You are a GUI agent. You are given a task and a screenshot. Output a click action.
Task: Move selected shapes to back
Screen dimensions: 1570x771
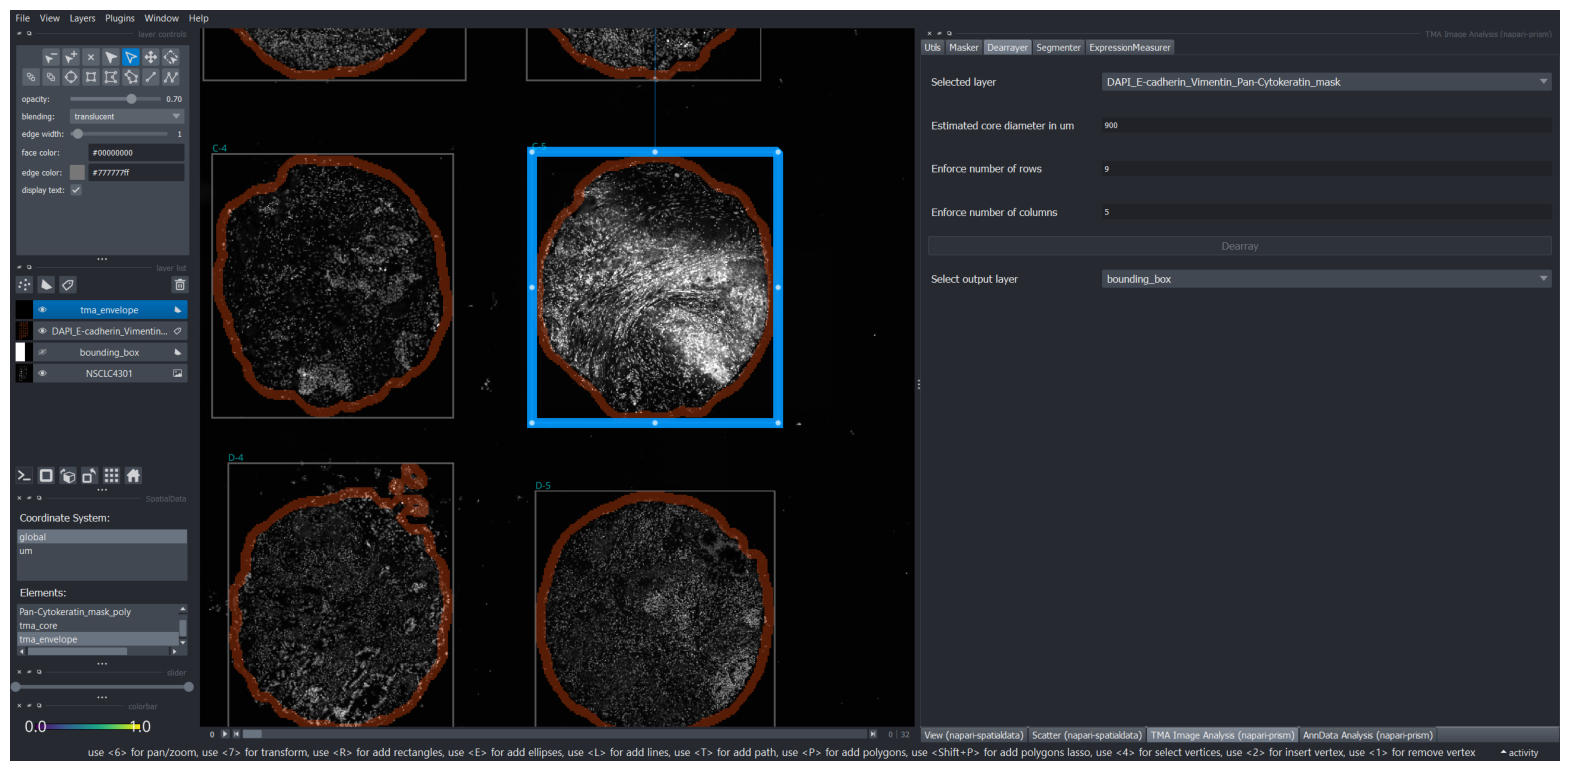pyautogui.click(x=31, y=77)
